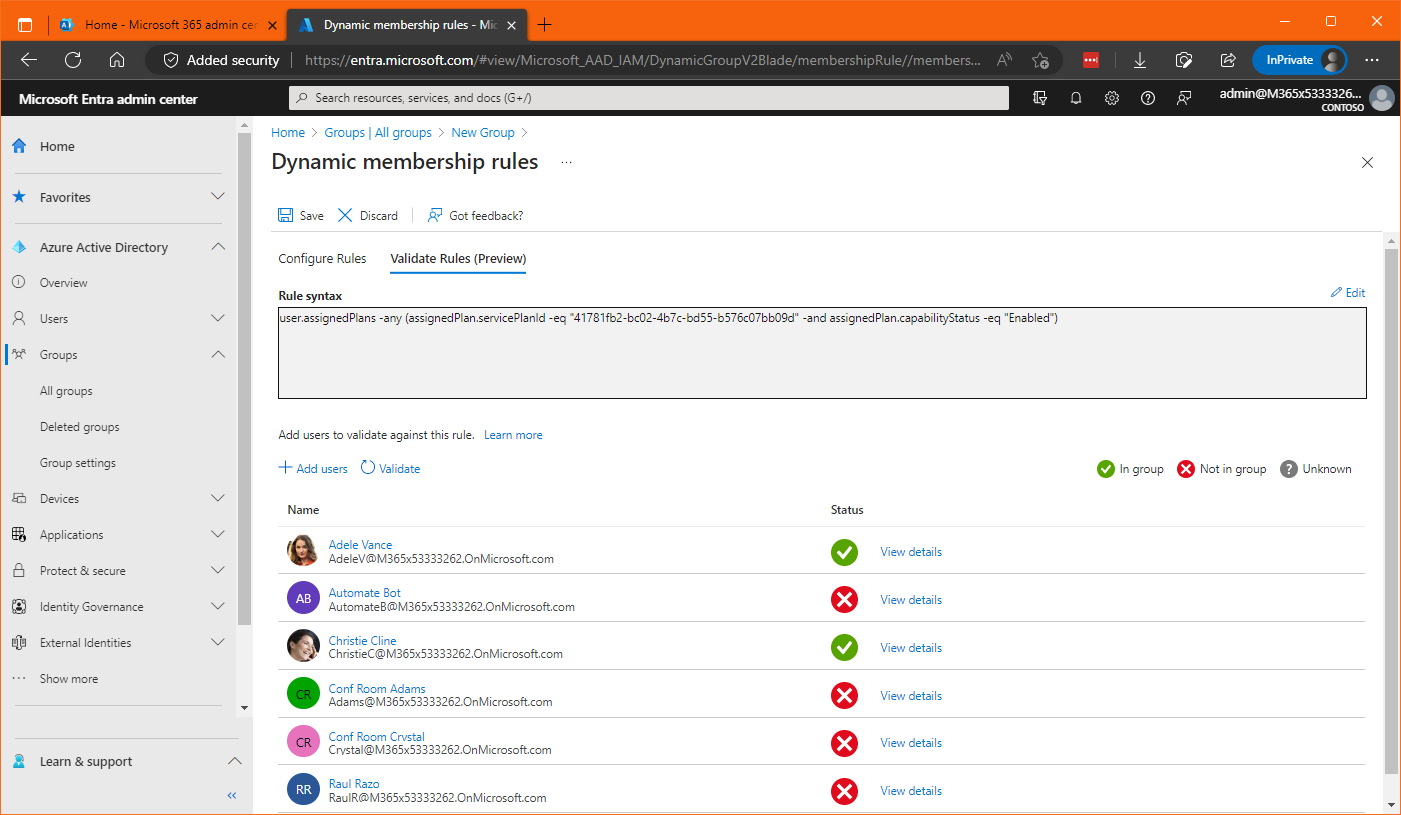The width and height of the screenshot is (1401, 815).
Task: Click the Validate refresh icon
Action: (368, 468)
